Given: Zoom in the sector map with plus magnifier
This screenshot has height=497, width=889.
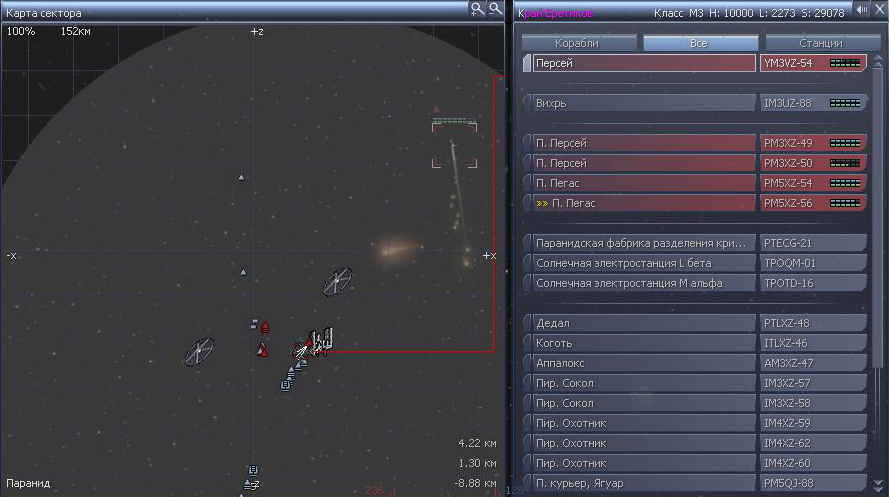Looking at the screenshot, I should [477, 9].
